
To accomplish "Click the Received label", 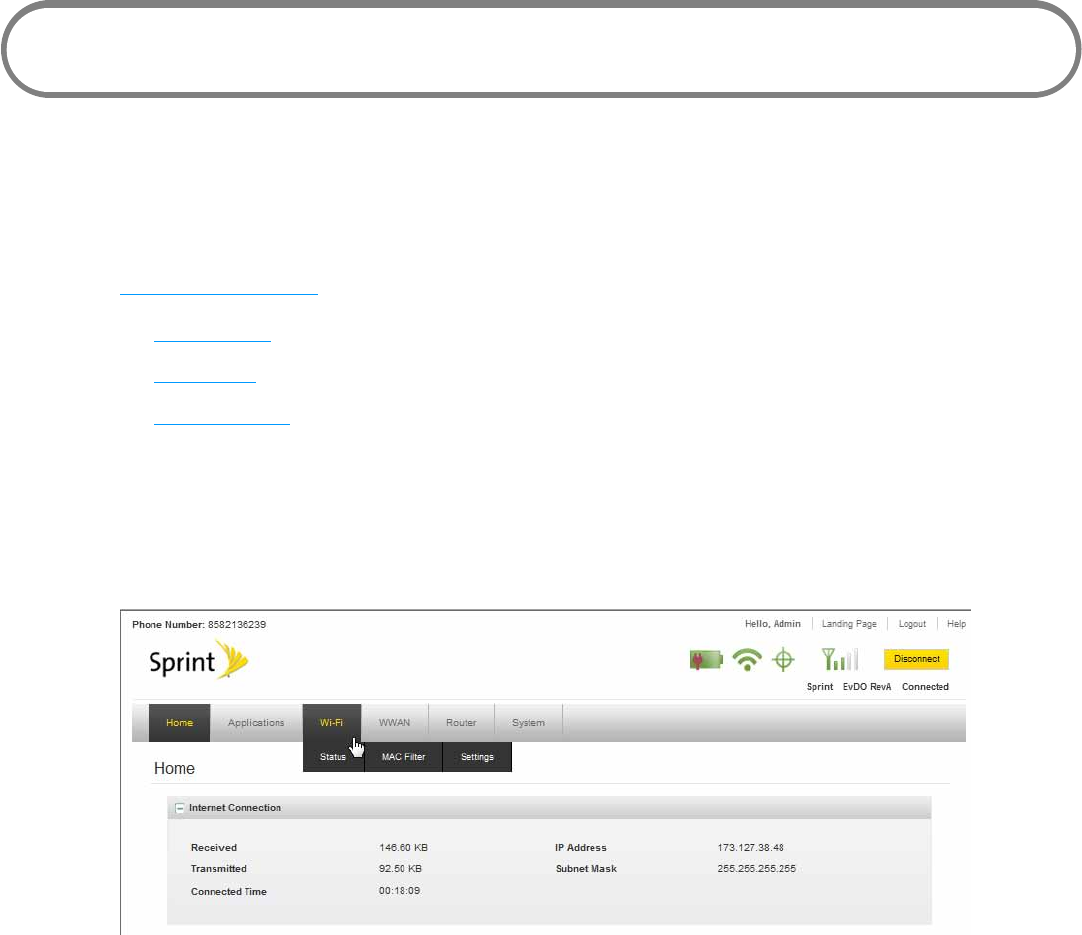I will point(214,847).
